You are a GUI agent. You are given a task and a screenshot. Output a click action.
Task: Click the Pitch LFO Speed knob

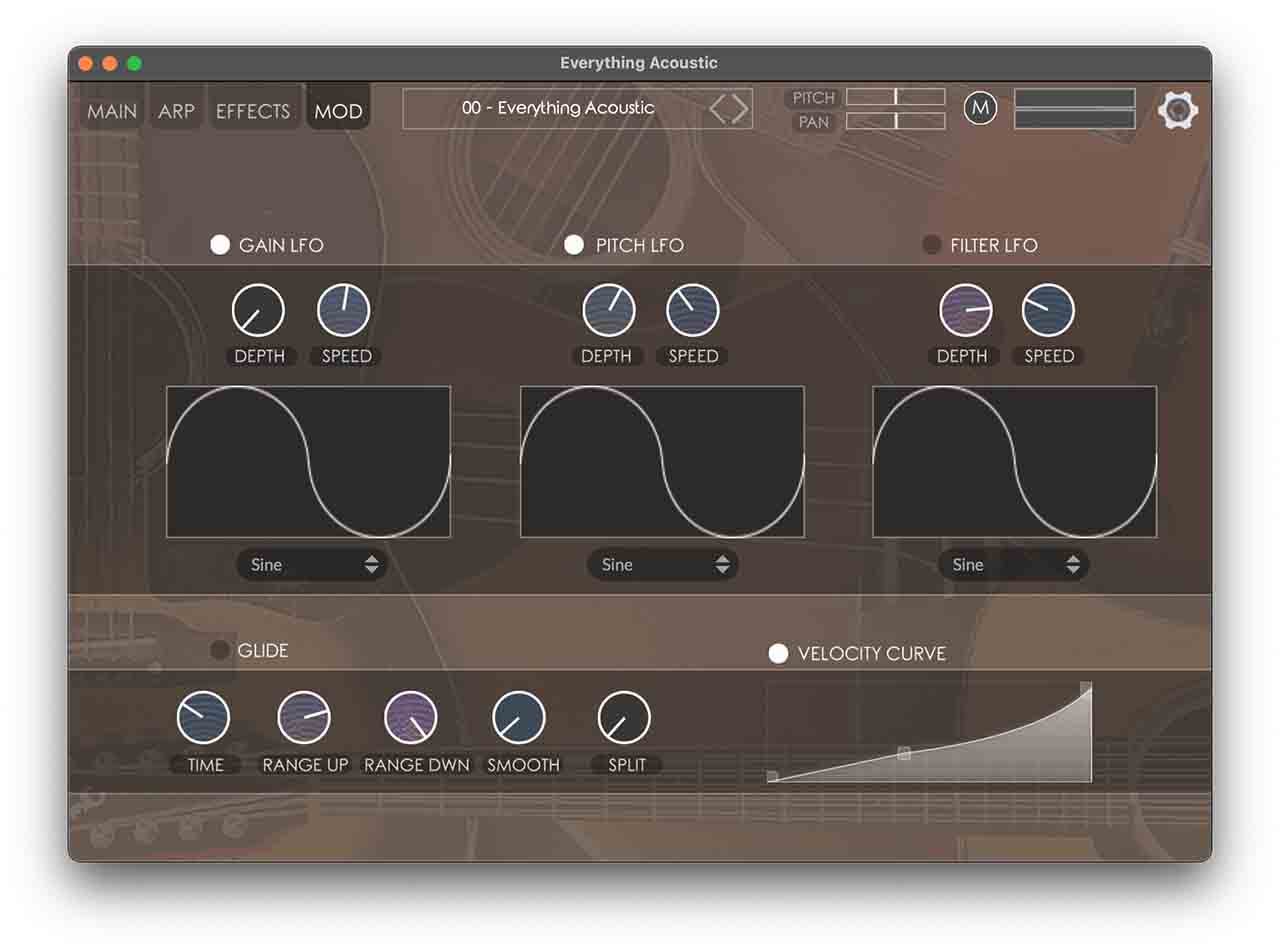[692, 311]
